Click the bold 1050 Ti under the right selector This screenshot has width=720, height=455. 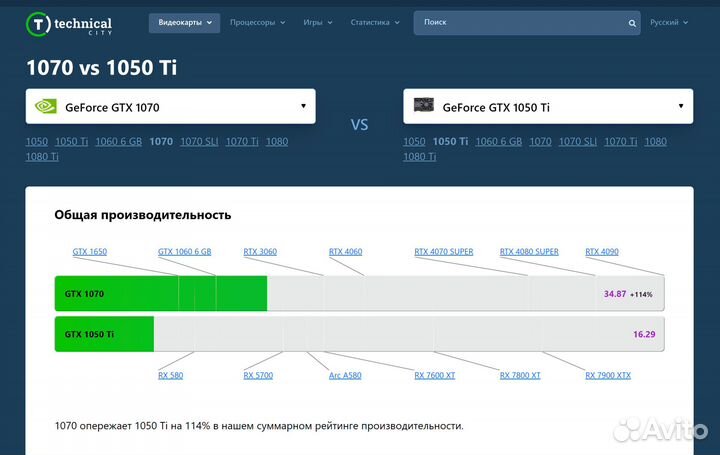(450, 141)
